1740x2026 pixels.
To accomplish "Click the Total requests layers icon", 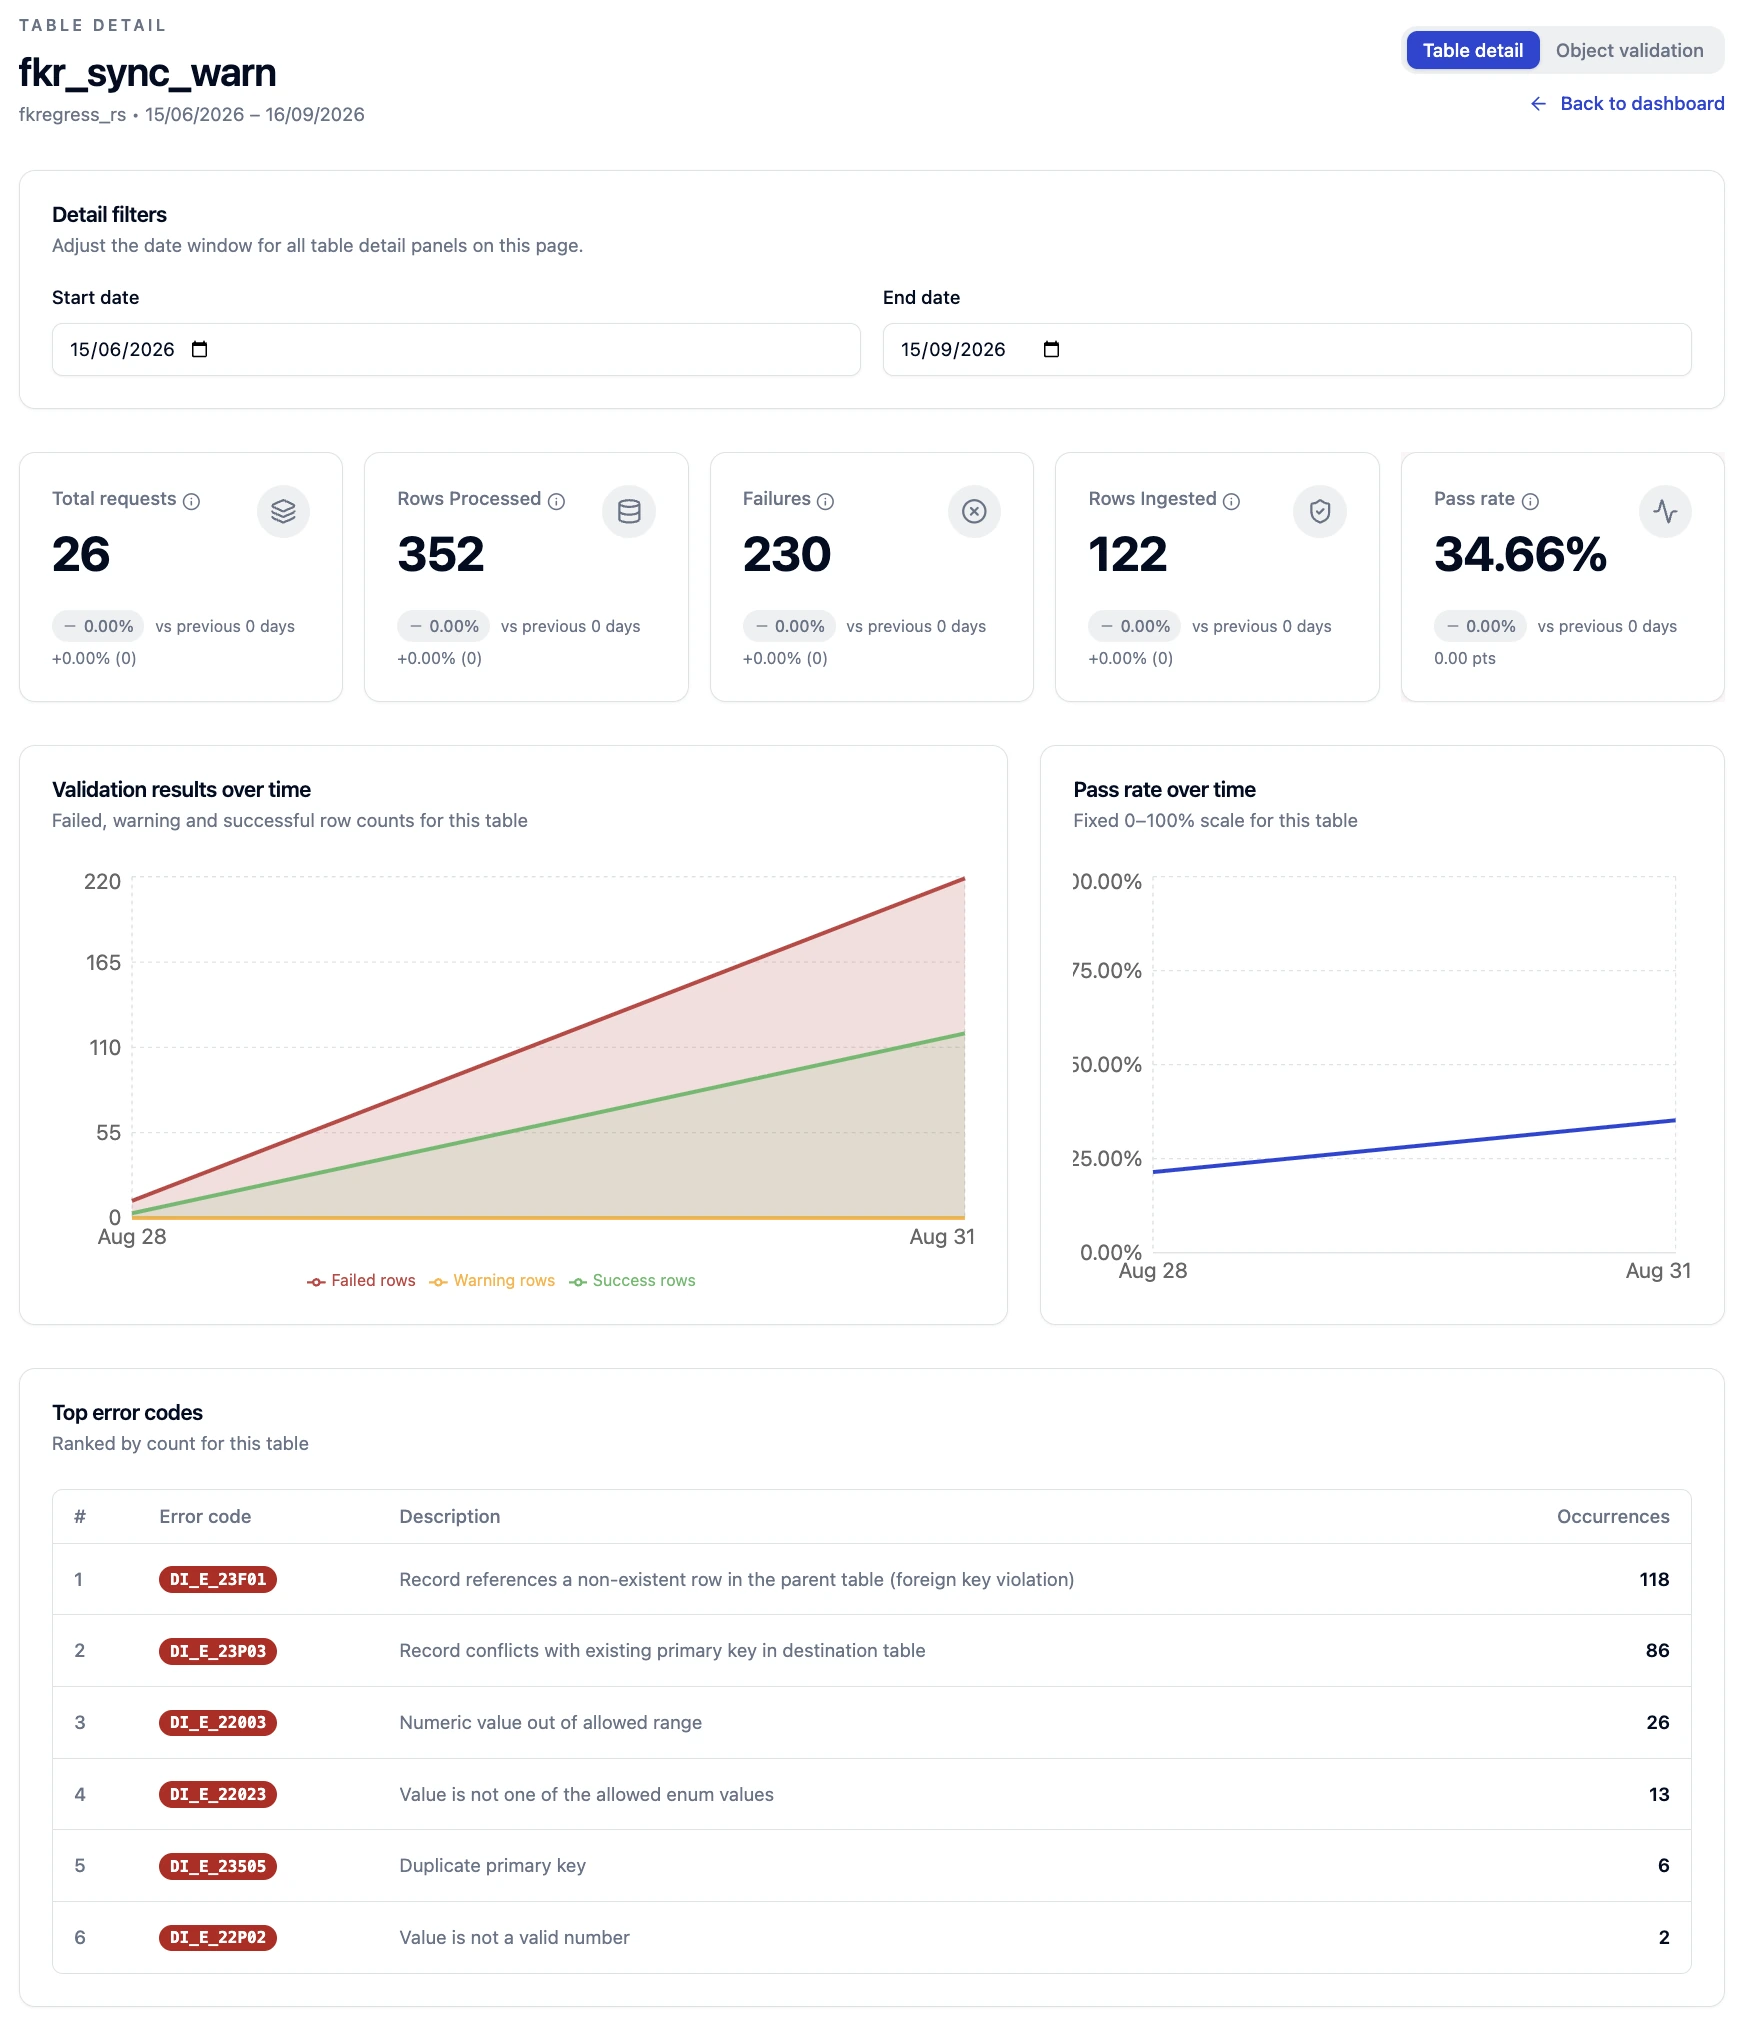I will (x=283, y=511).
